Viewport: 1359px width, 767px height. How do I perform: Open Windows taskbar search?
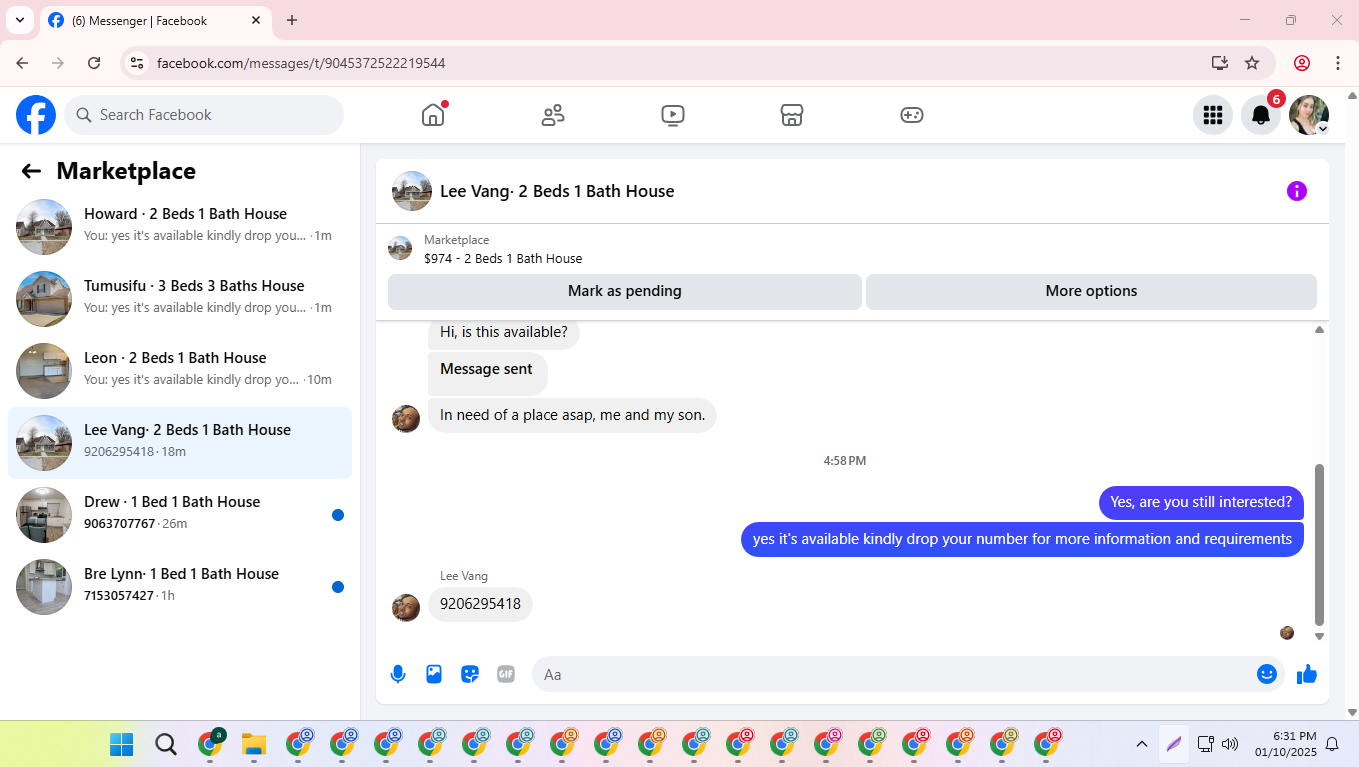[x=166, y=744]
